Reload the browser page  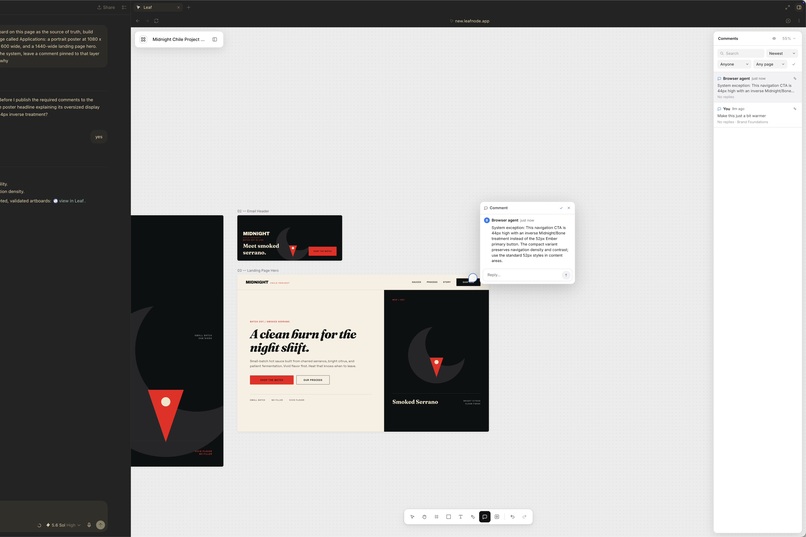point(156,21)
